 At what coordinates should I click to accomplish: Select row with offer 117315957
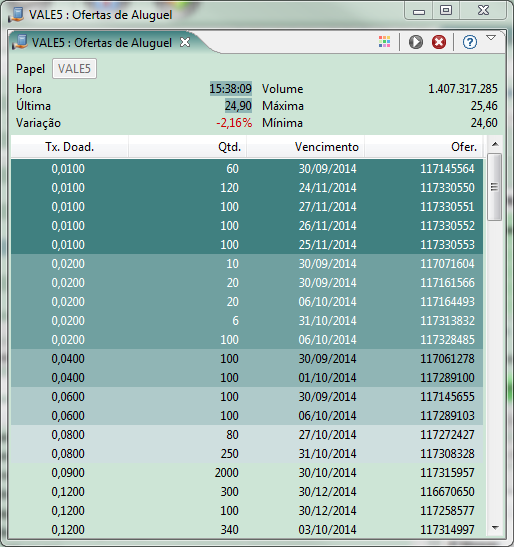click(247, 473)
